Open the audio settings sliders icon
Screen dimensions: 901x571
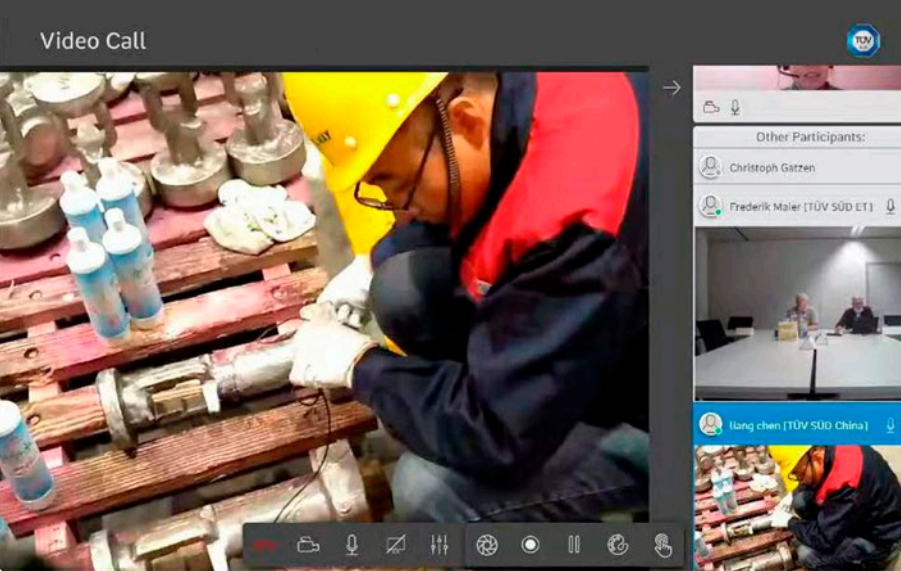[x=439, y=545]
